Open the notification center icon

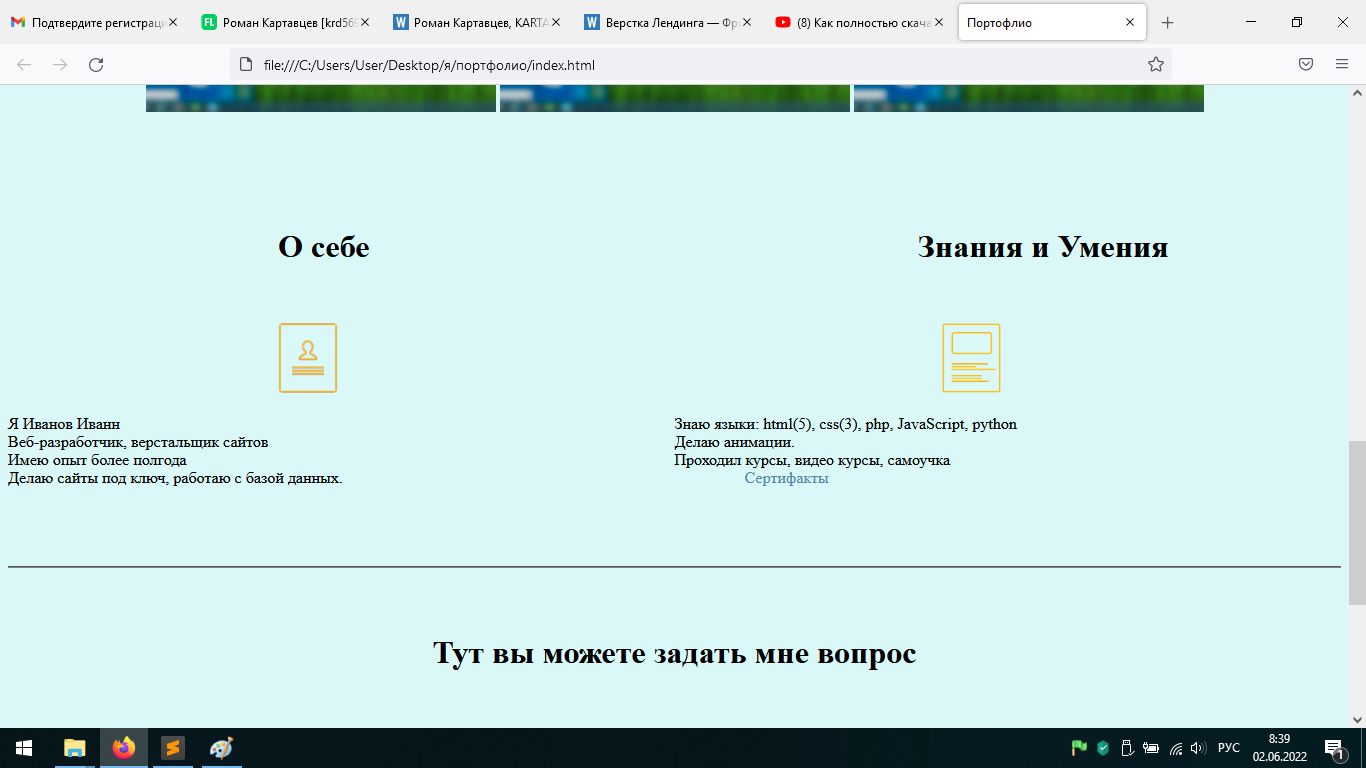tap(1335, 748)
